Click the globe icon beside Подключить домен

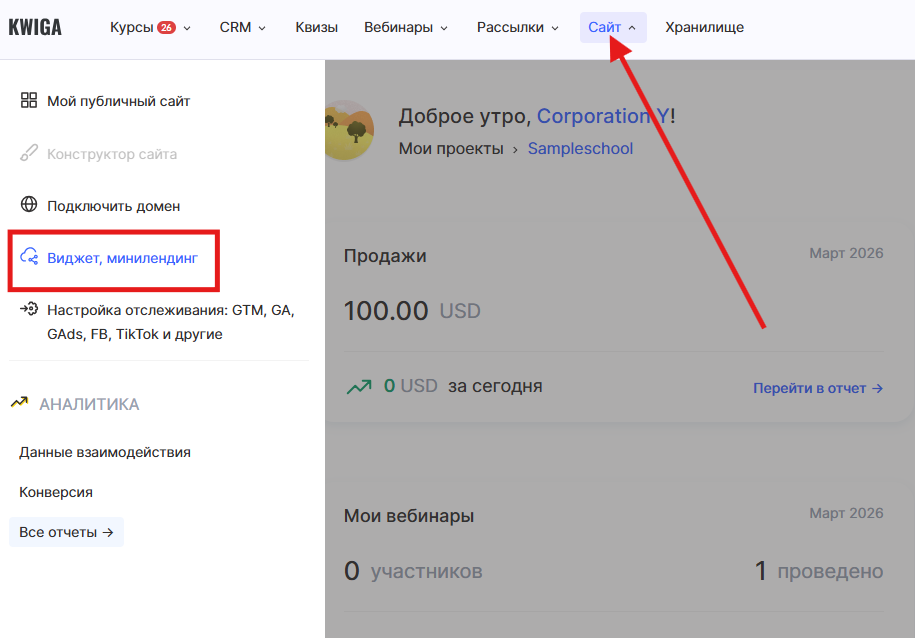tap(29, 205)
